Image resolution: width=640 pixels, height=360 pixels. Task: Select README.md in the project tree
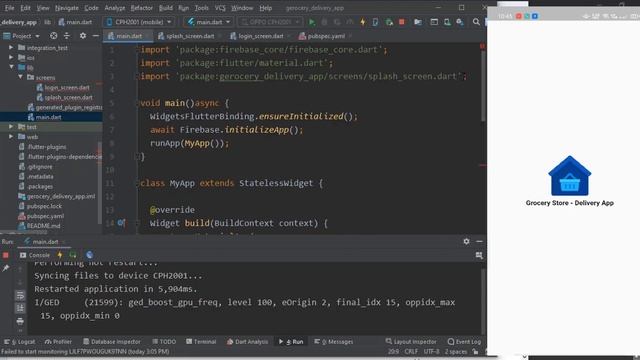pos(40,226)
